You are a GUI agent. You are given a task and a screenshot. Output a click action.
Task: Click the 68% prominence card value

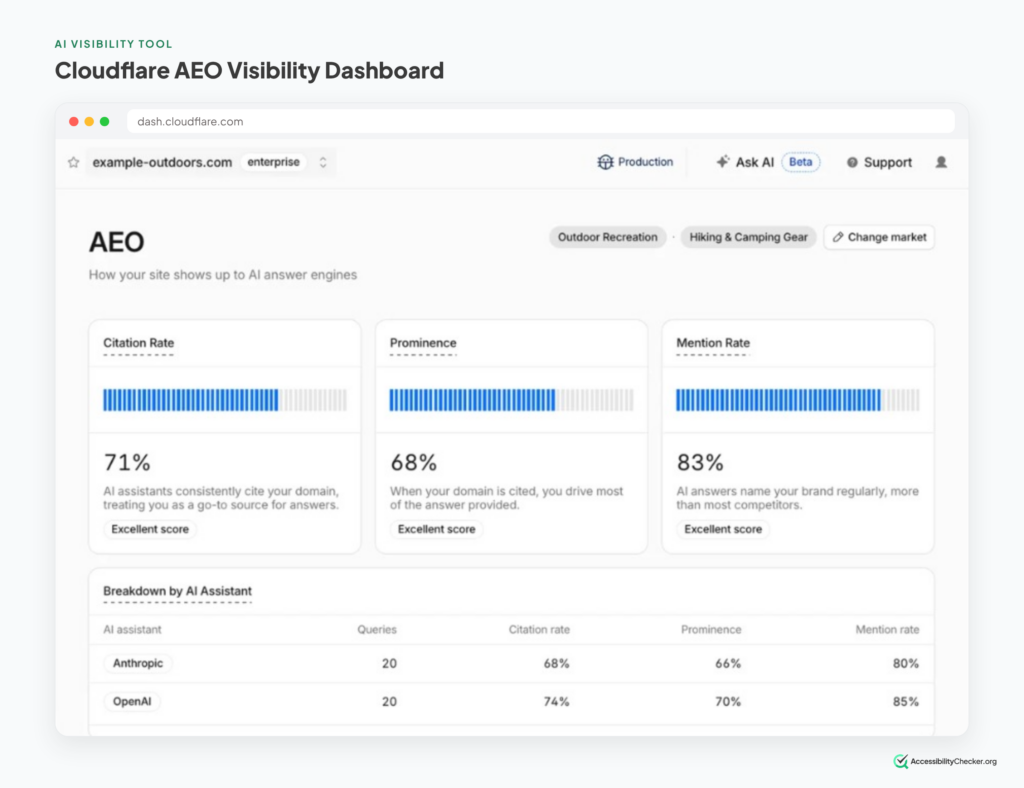(x=414, y=462)
